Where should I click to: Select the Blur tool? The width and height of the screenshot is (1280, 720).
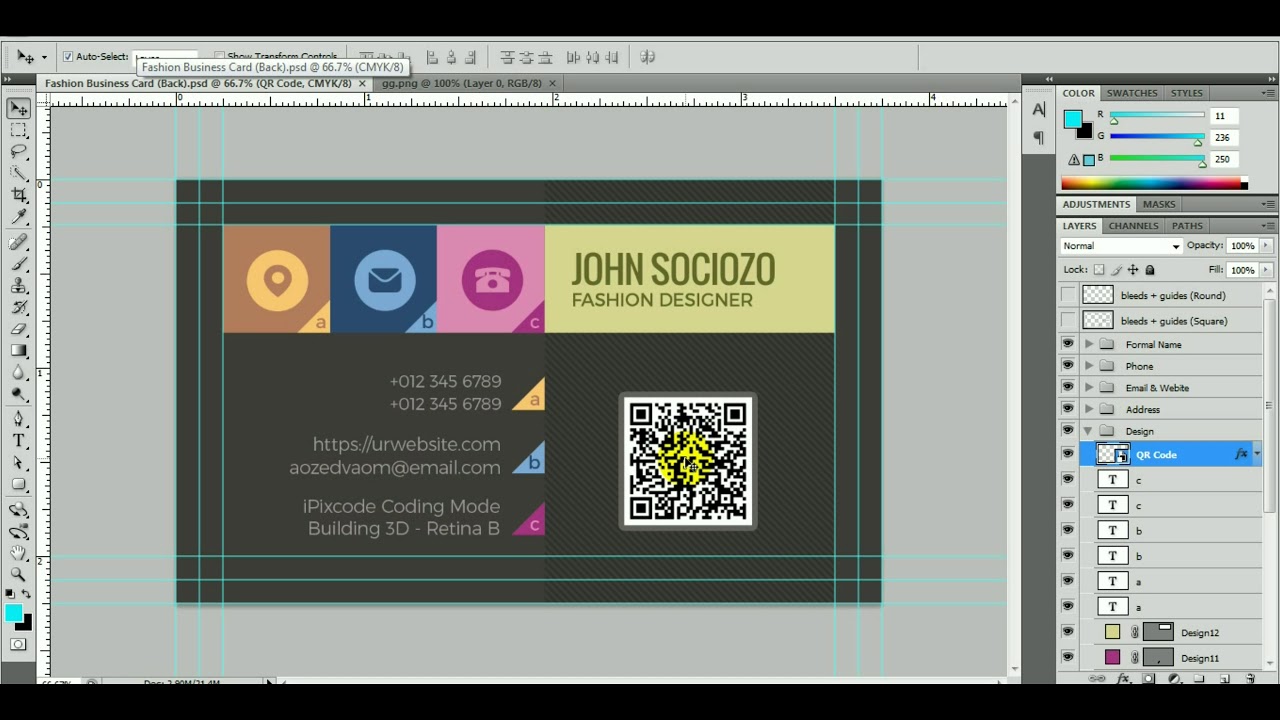click(x=19, y=373)
